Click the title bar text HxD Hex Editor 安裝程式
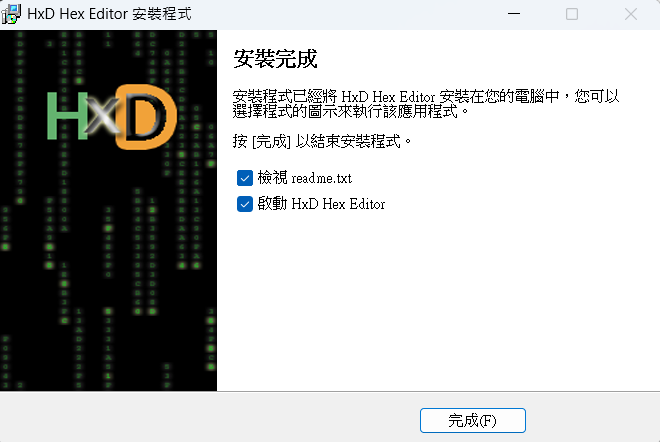This screenshot has height=442, width=660. pos(109,14)
